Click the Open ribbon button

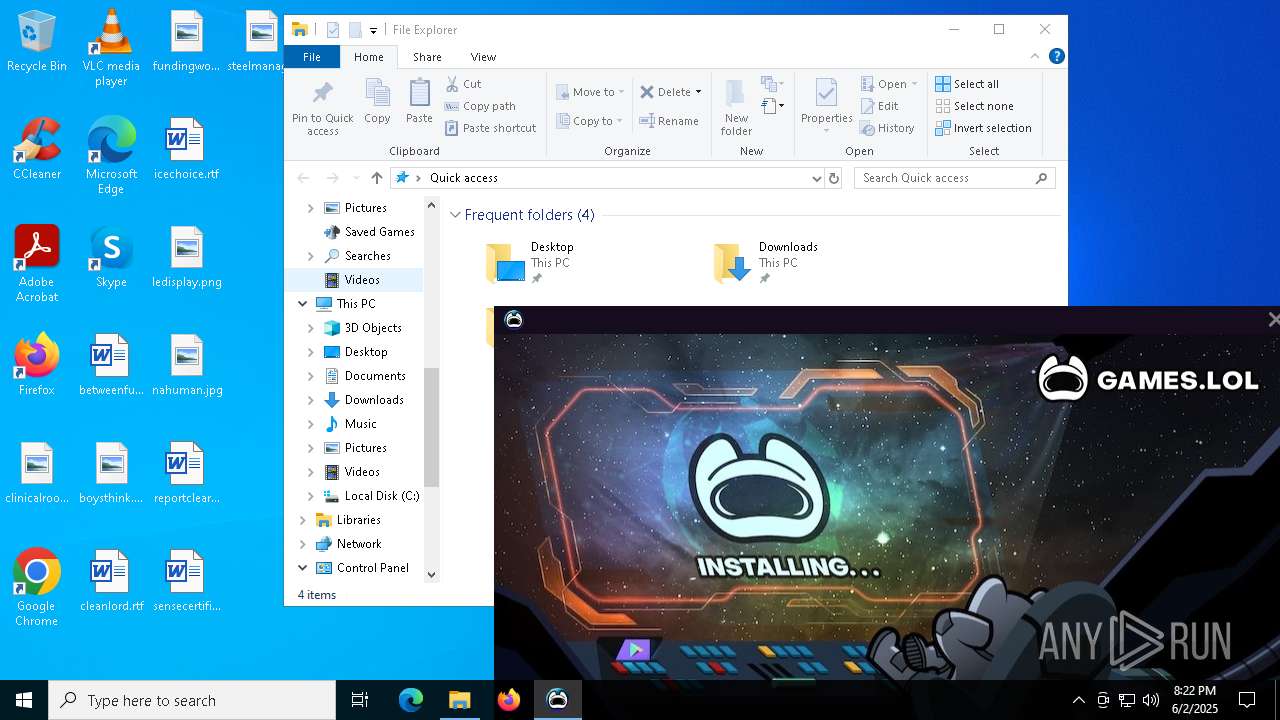888,84
